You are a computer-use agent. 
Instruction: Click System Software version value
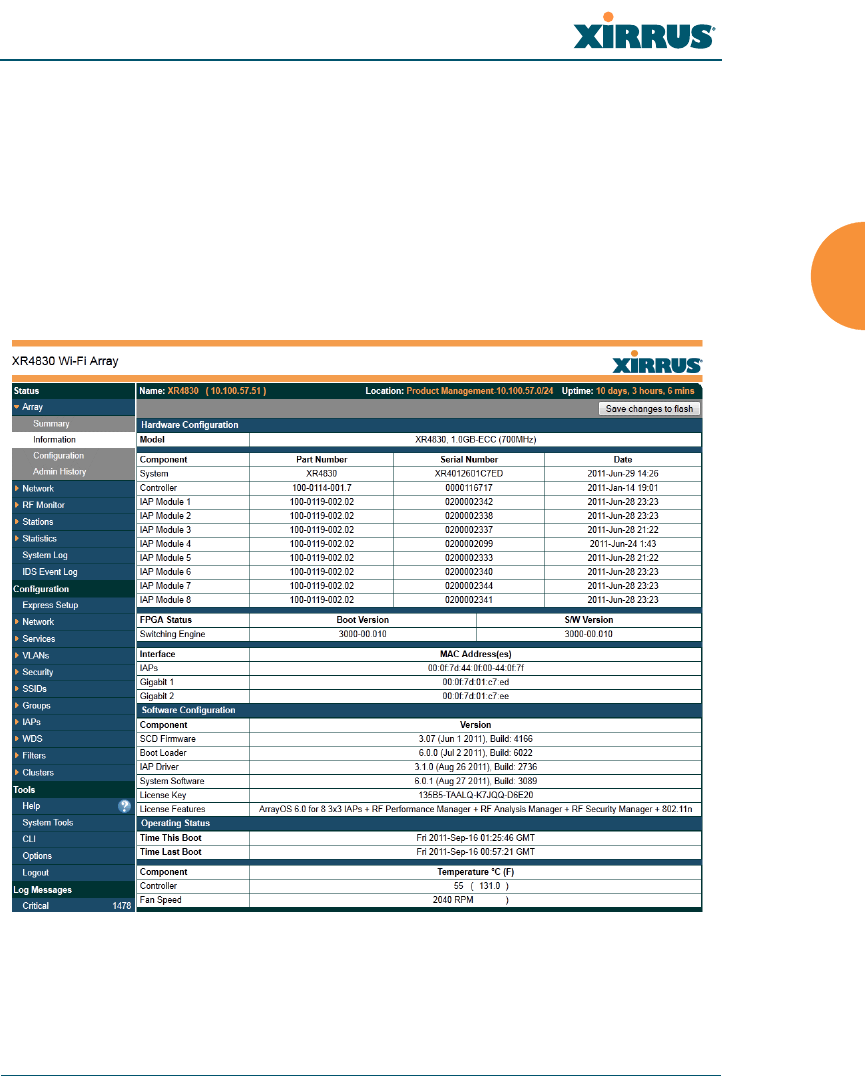click(475, 781)
